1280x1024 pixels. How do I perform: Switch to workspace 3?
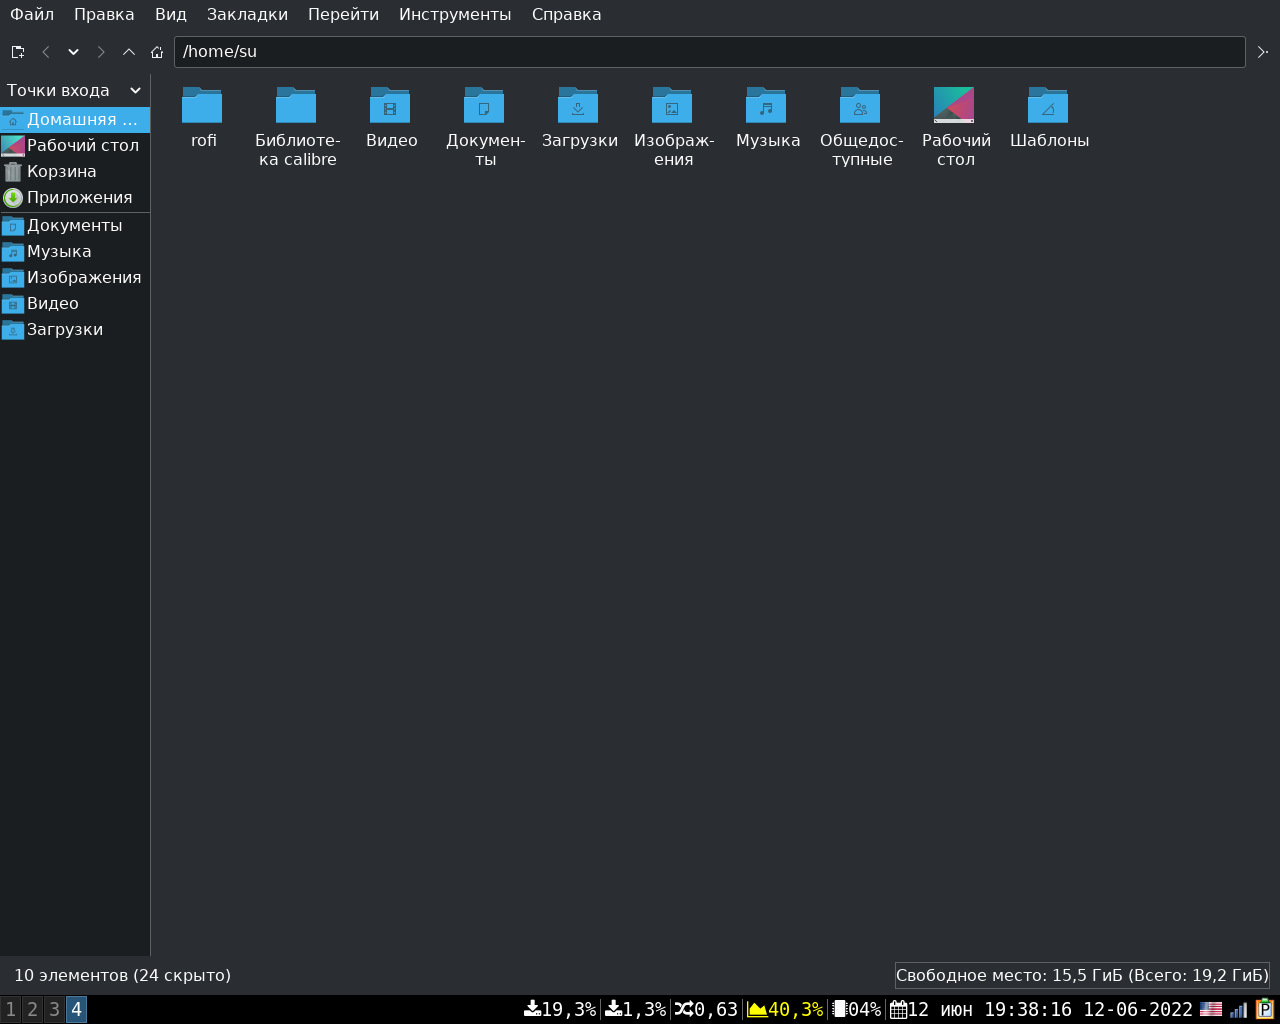(x=54, y=1009)
